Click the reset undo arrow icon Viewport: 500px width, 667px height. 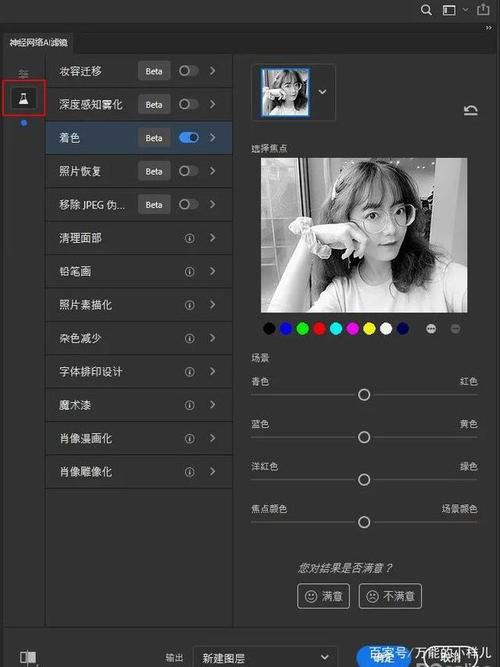tap(471, 111)
